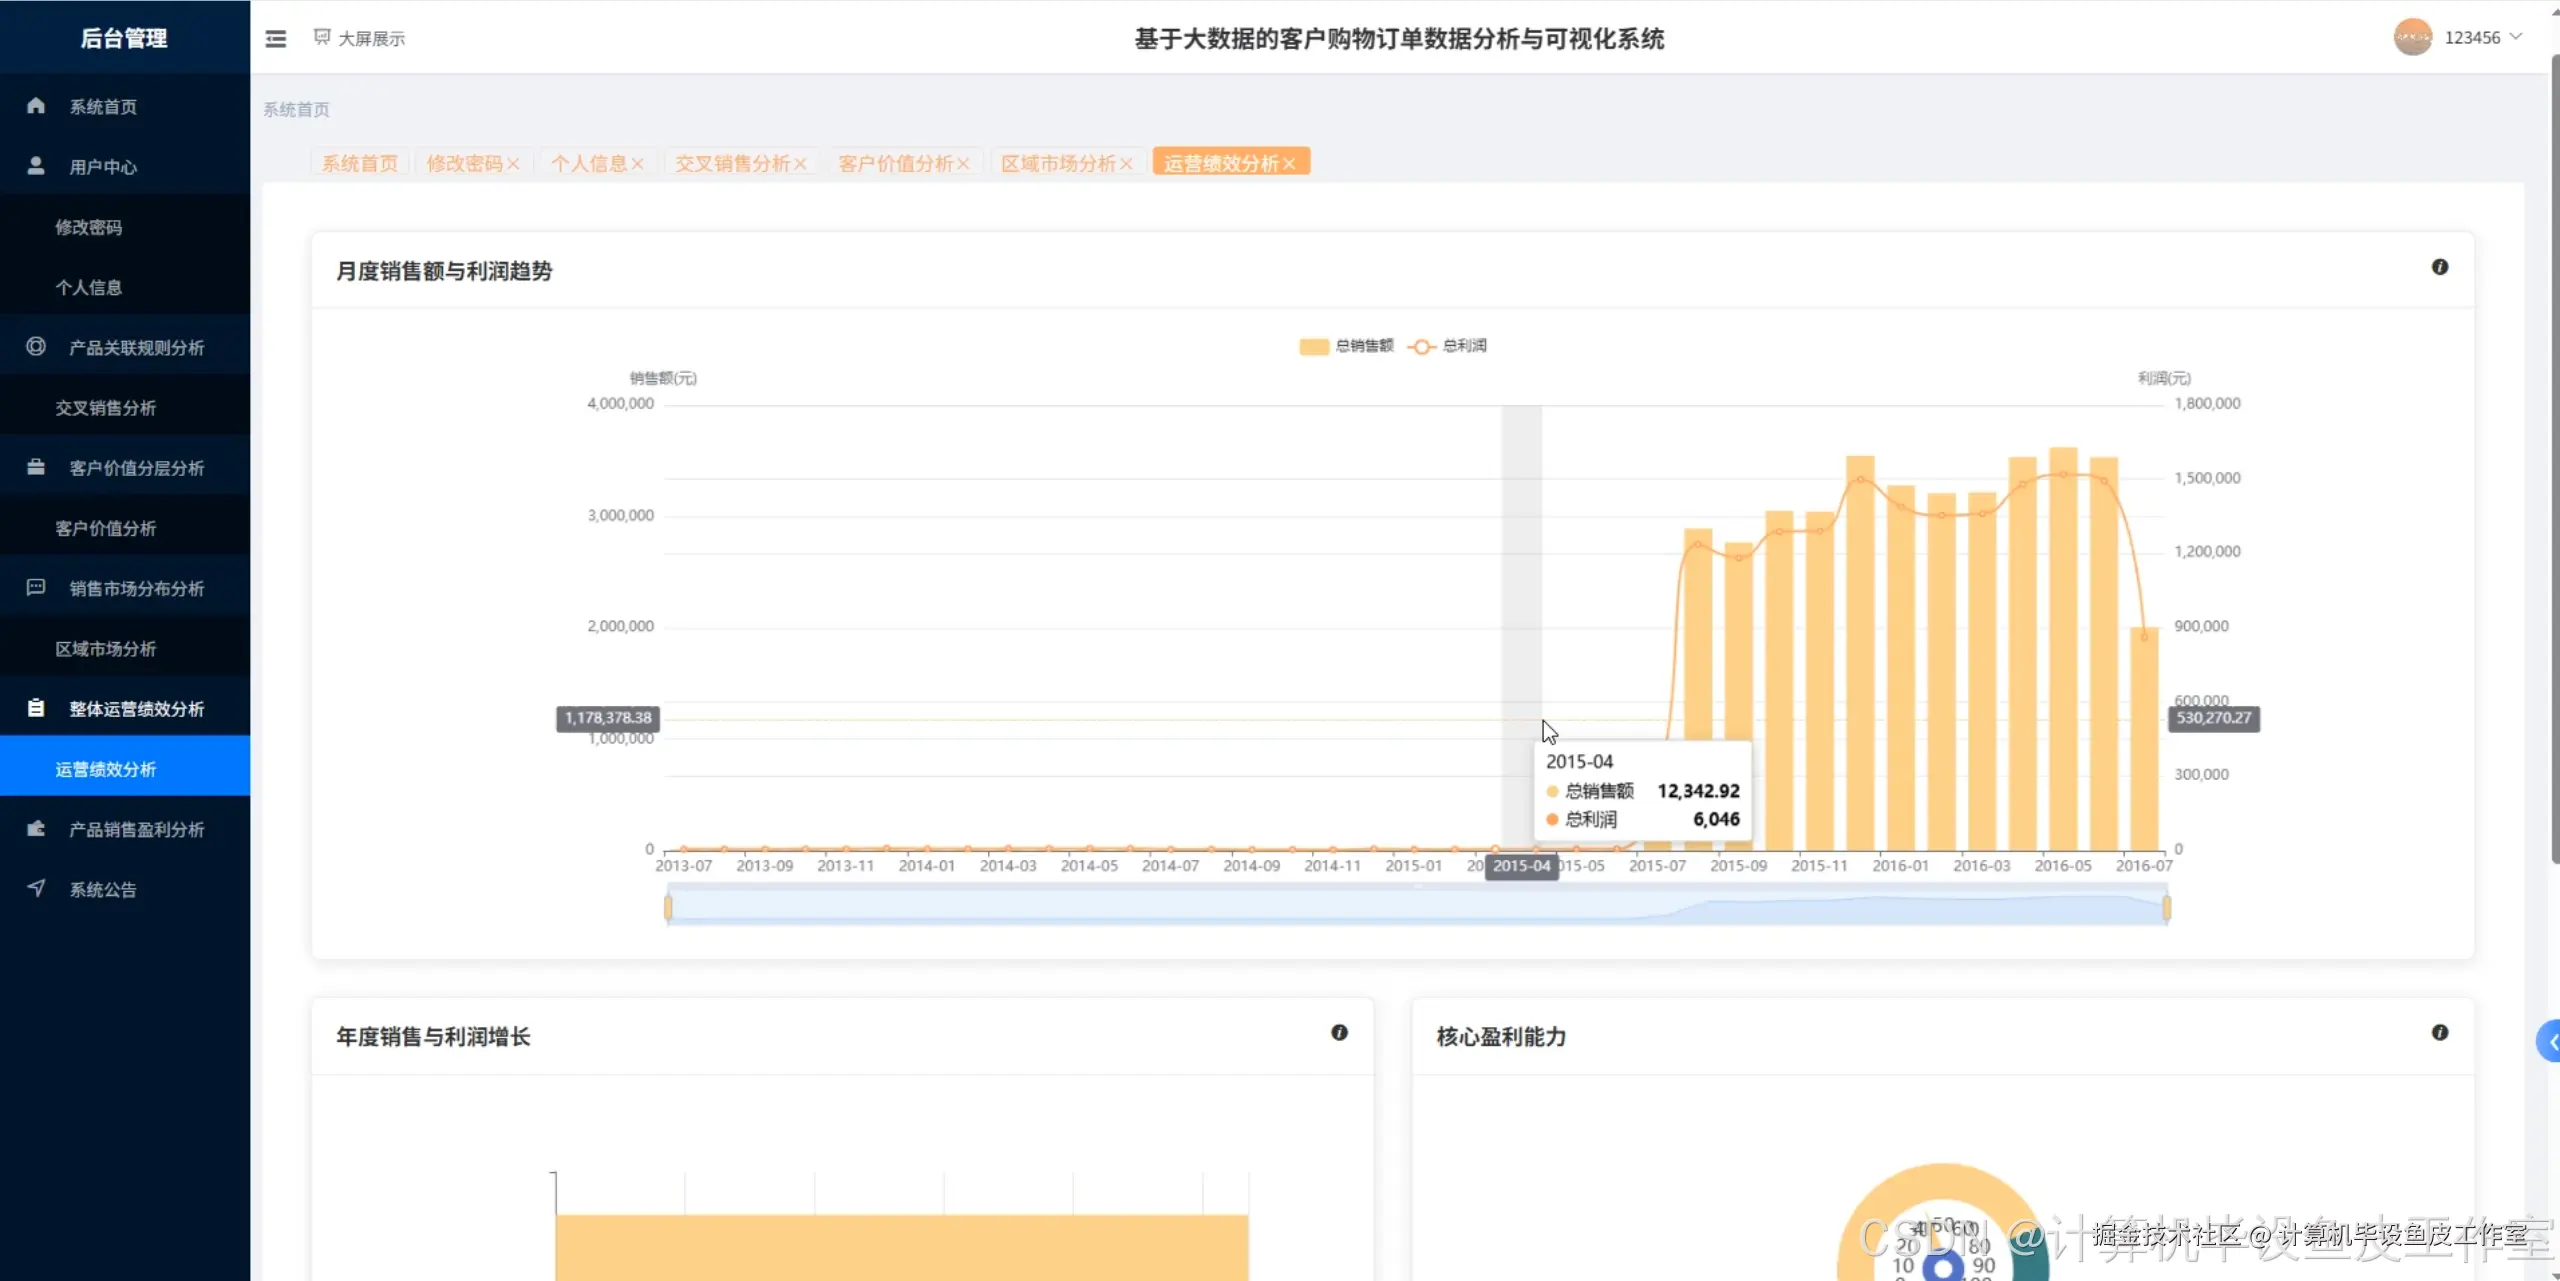This screenshot has height=1281, width=2560.
Task: Open the 123456 user dropdown
Action: [2482, 37]
